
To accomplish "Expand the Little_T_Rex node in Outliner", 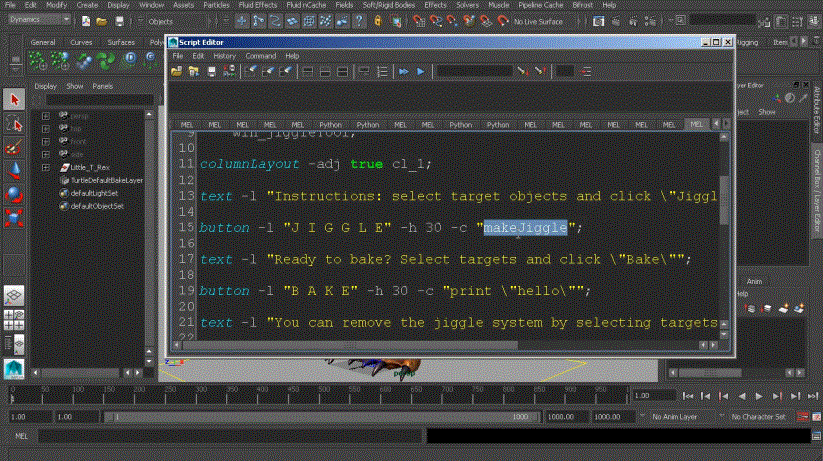I will [x=46, y=167].
